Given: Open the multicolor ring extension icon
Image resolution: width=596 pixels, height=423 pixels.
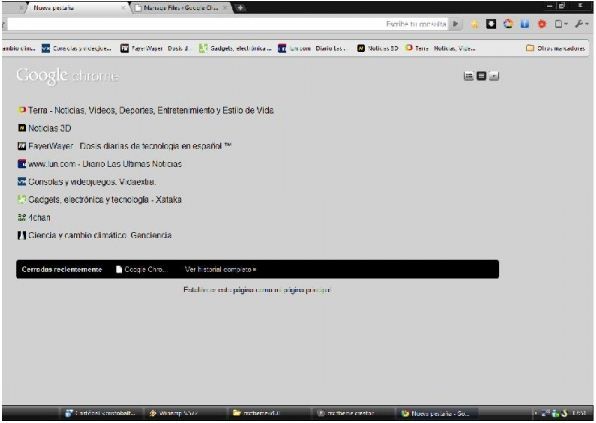Looking at the screenshot, I should [508, 24].
